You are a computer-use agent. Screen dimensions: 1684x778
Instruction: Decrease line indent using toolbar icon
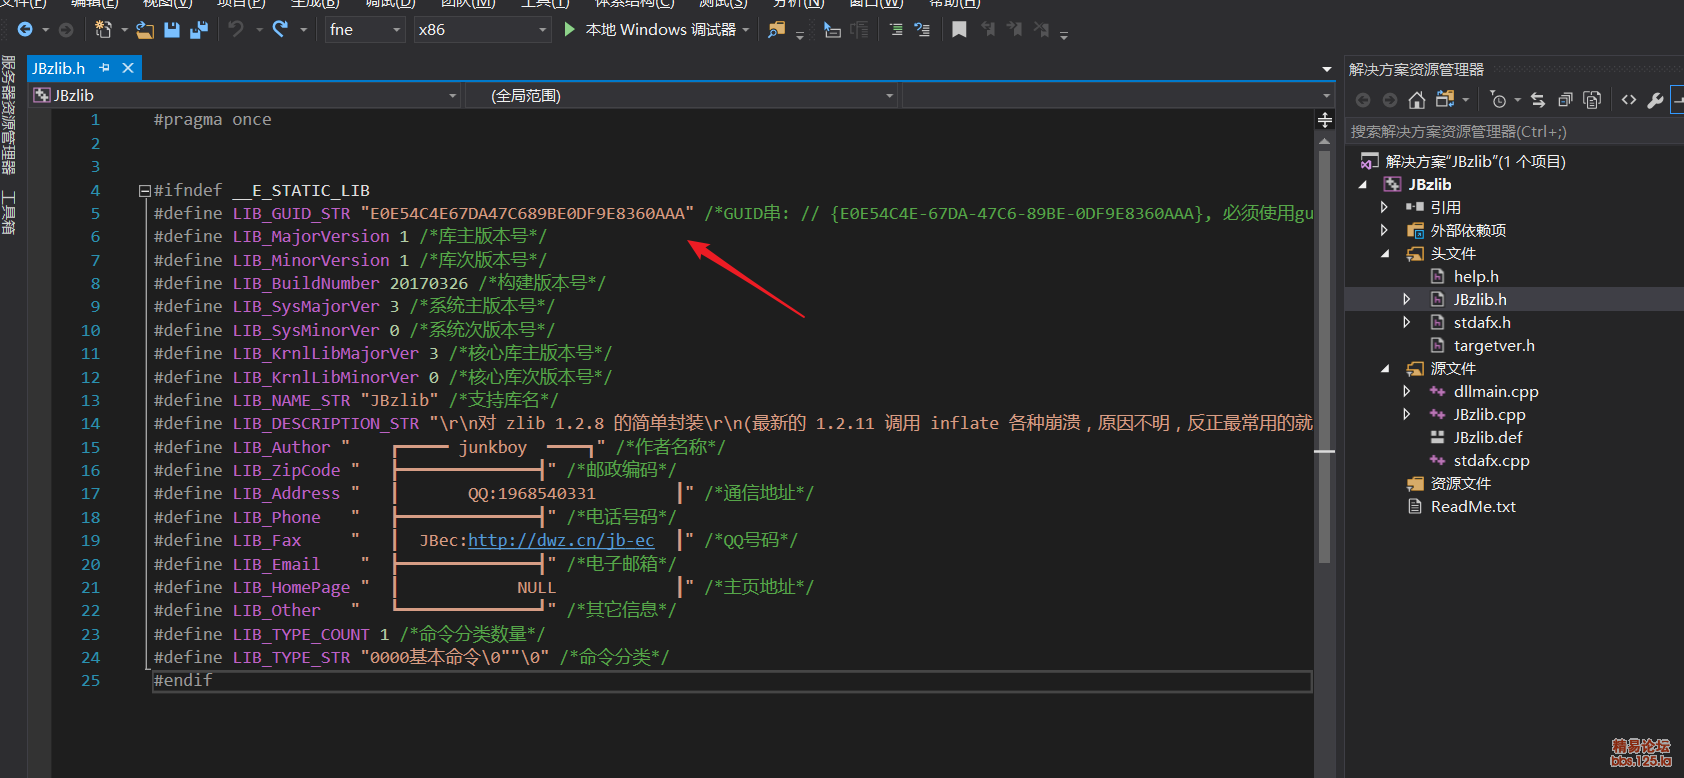(896, 30)
